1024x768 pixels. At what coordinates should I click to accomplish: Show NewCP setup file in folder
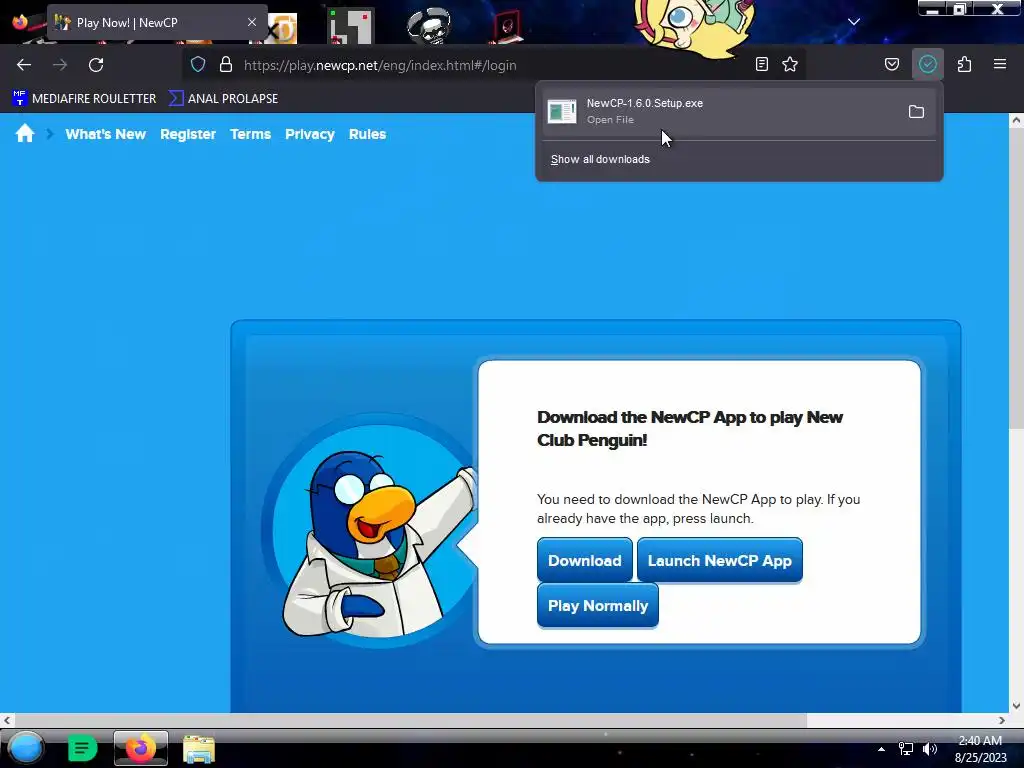[916, 112]
